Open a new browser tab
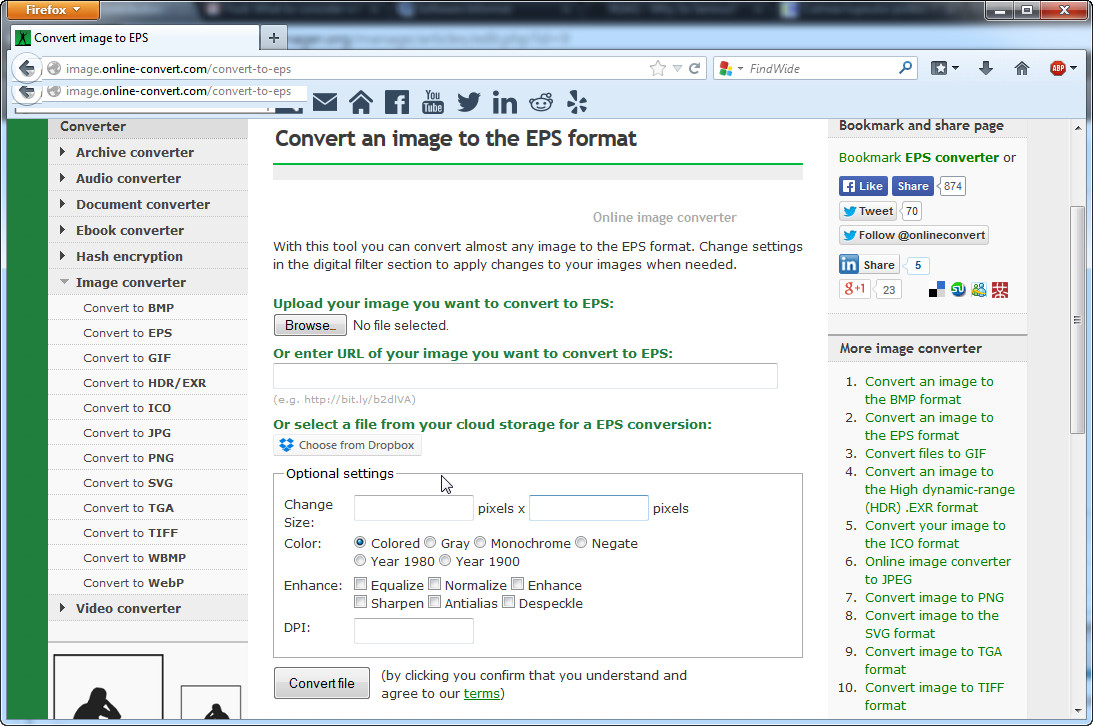Screen dimensions: 1093x726 (273, 37)
